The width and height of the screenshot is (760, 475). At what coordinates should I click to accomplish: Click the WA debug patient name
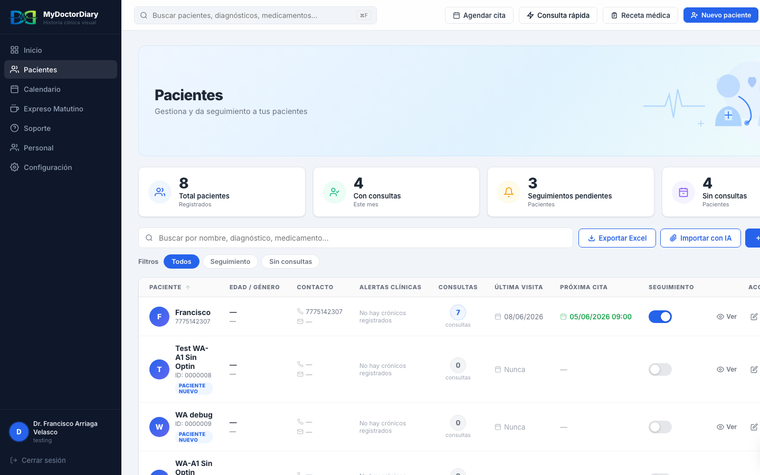coord(193,415)
